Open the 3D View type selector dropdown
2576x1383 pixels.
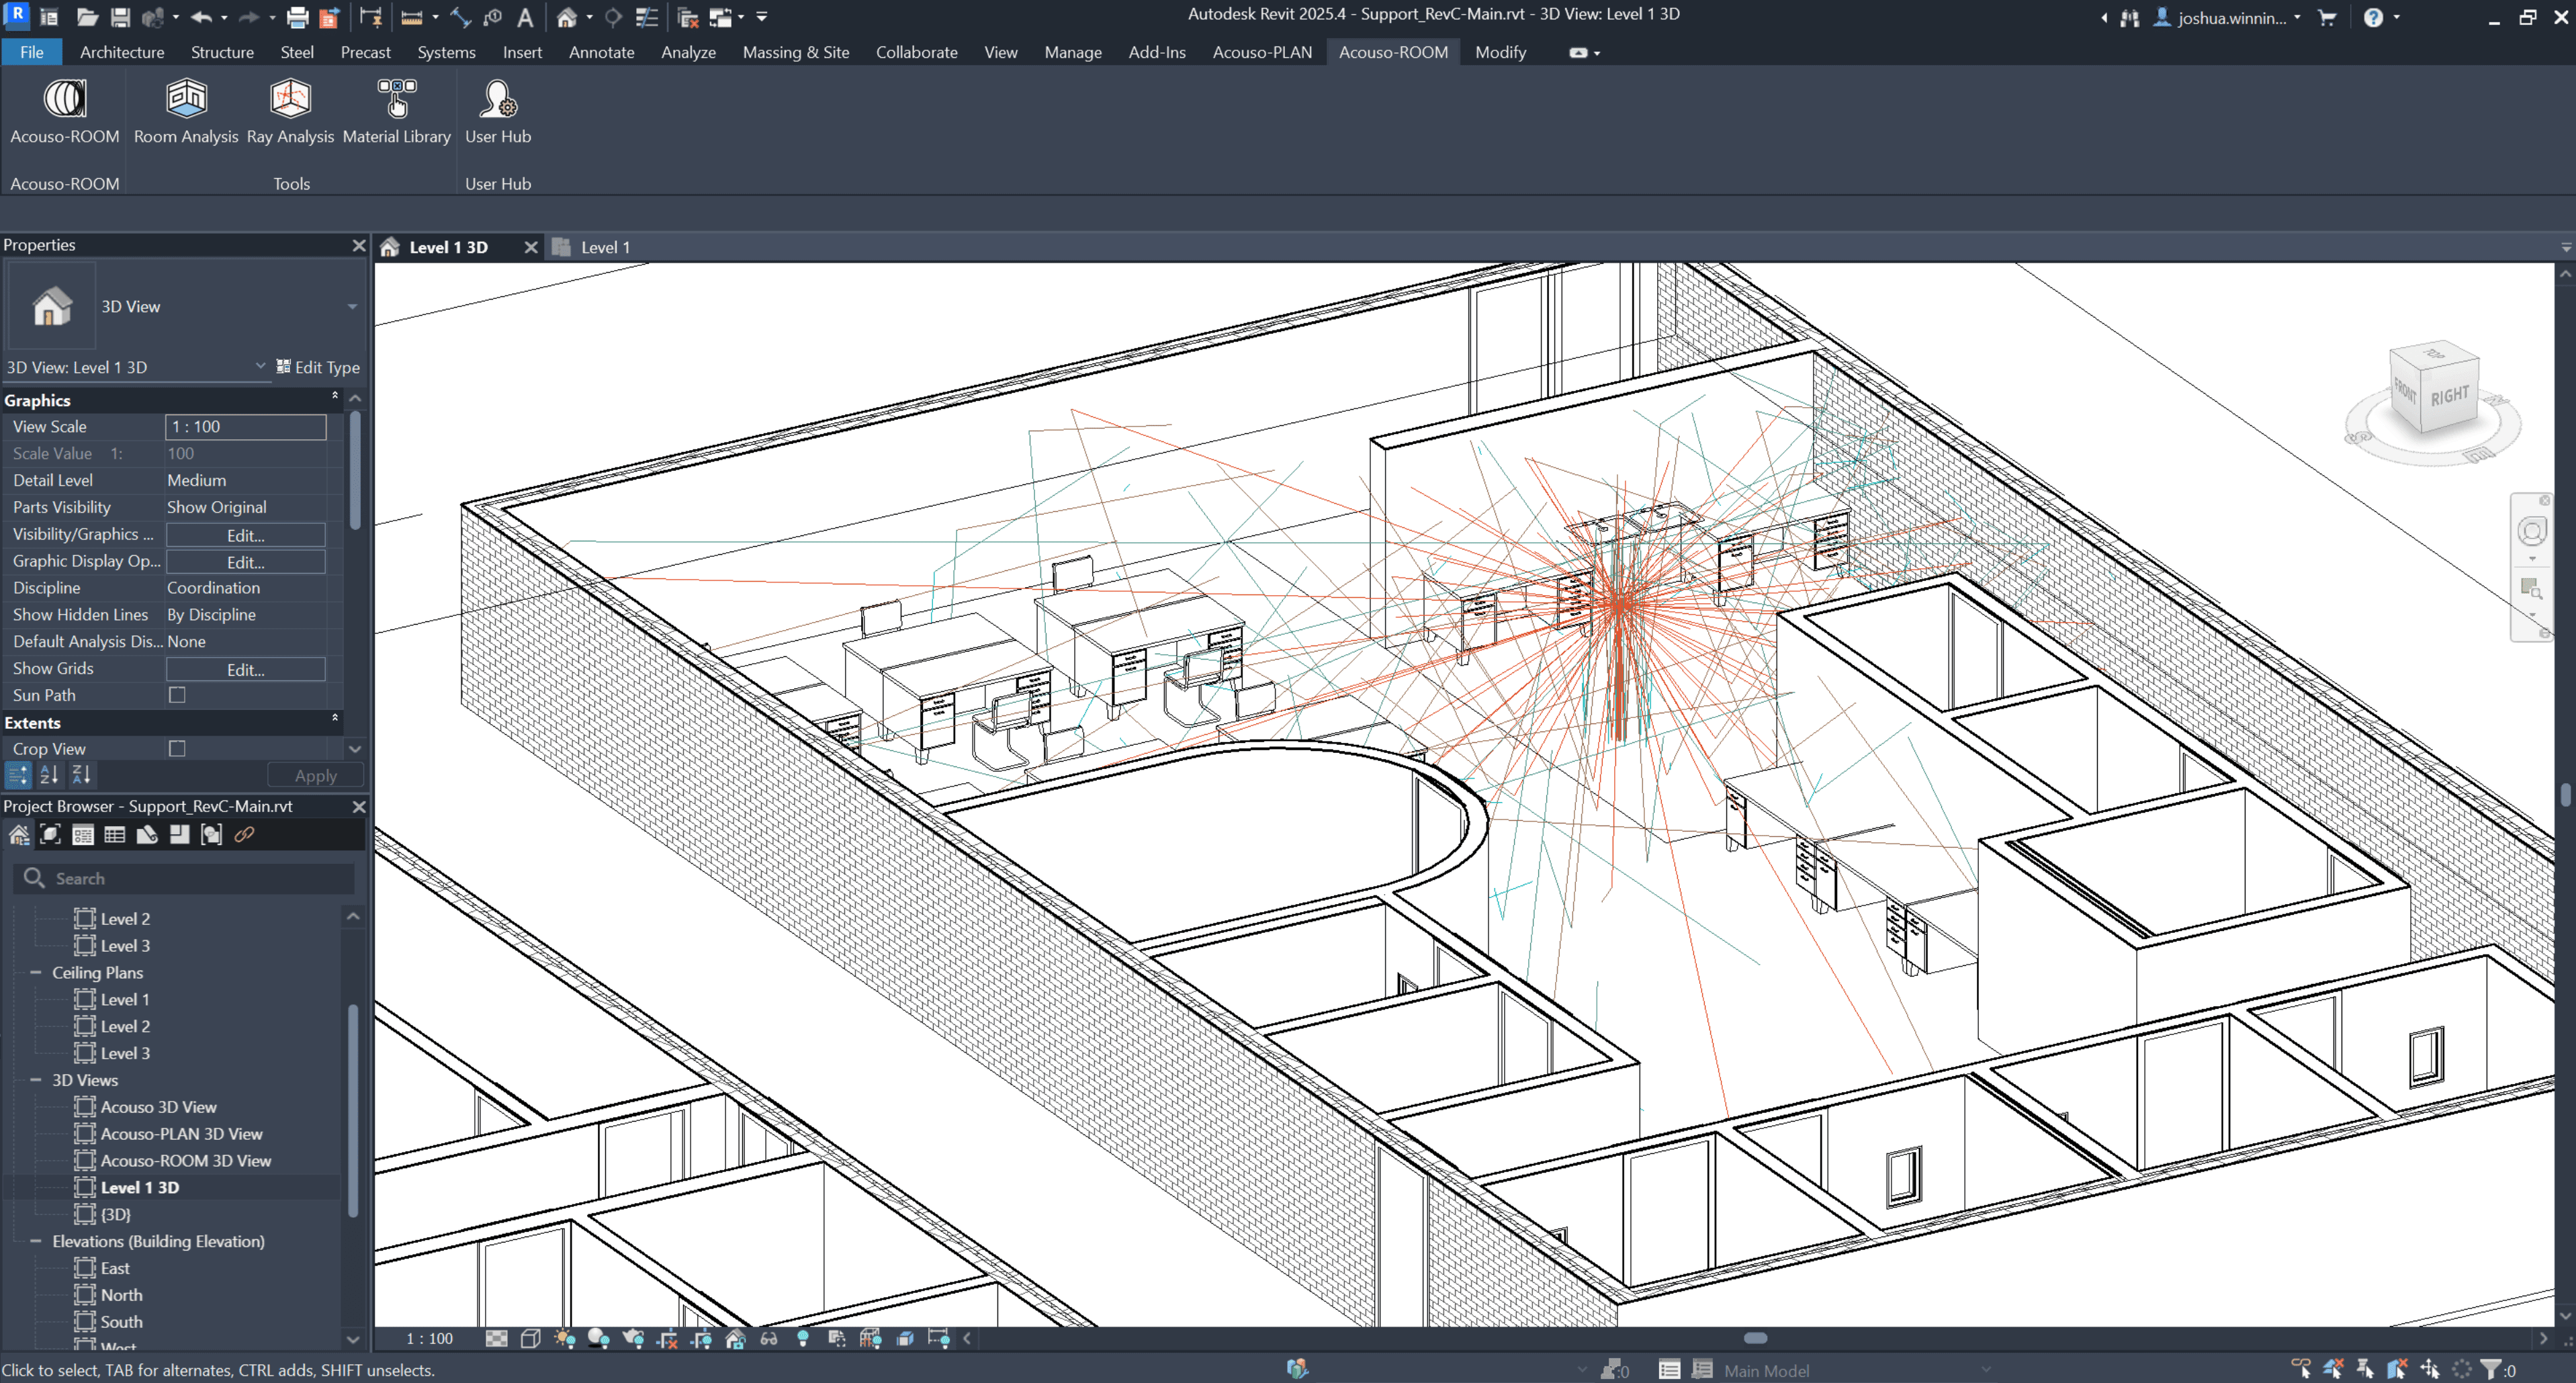(352, 306)
